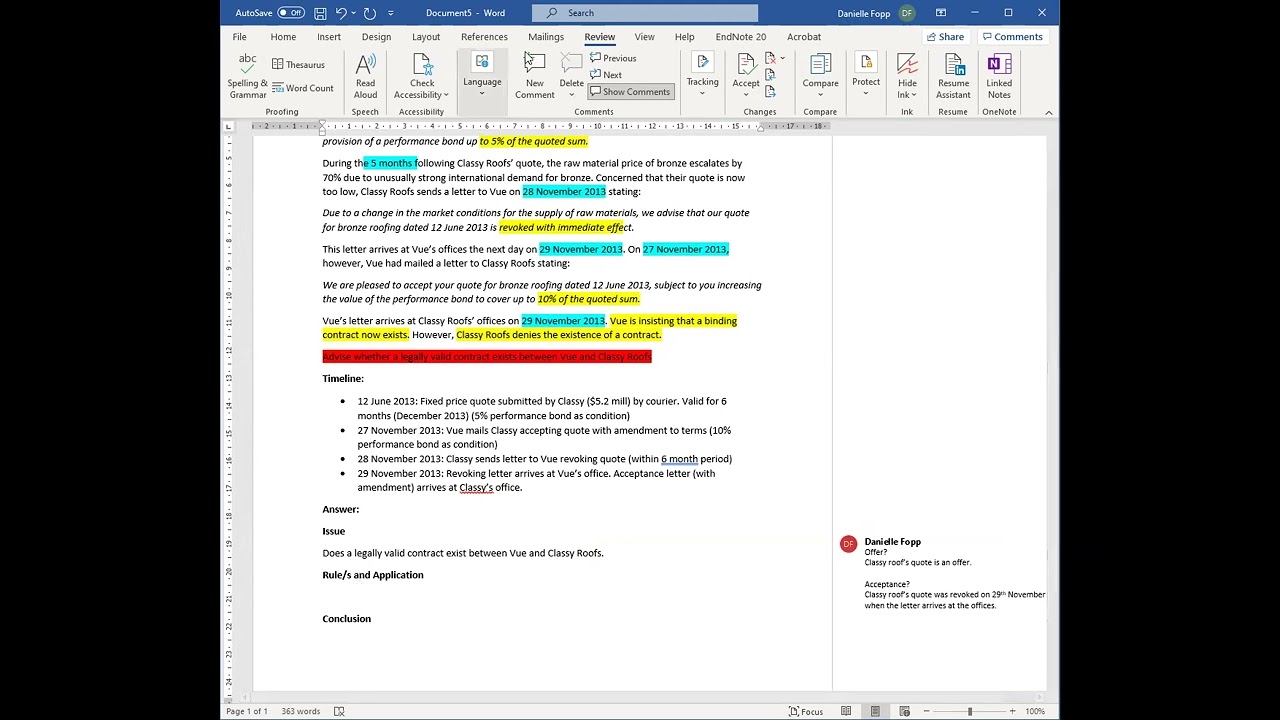
Task: Open Ribbon Display Options icon
Action: point(941,13)
